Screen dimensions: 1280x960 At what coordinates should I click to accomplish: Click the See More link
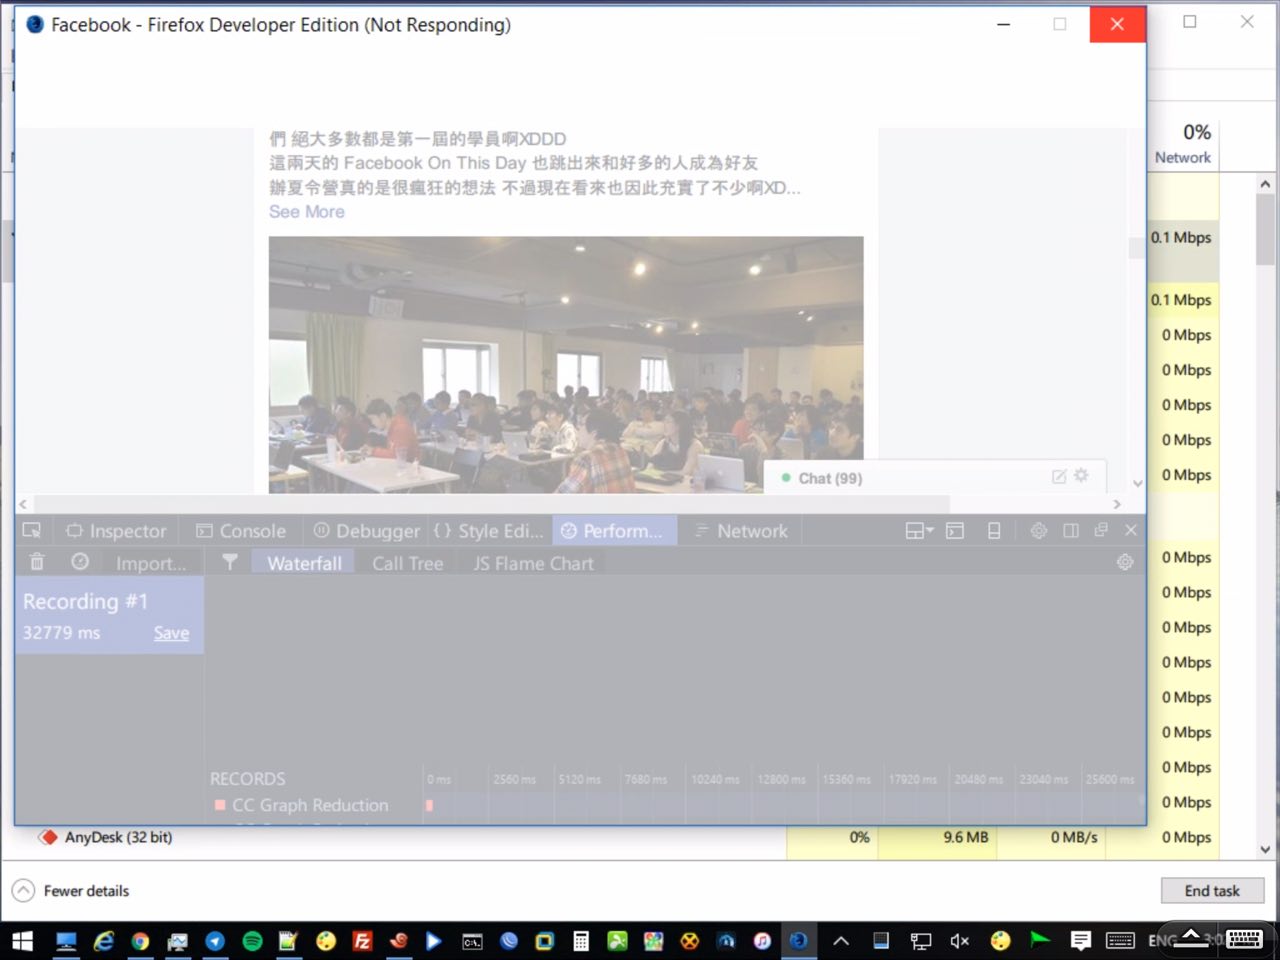tap(307, 212)
